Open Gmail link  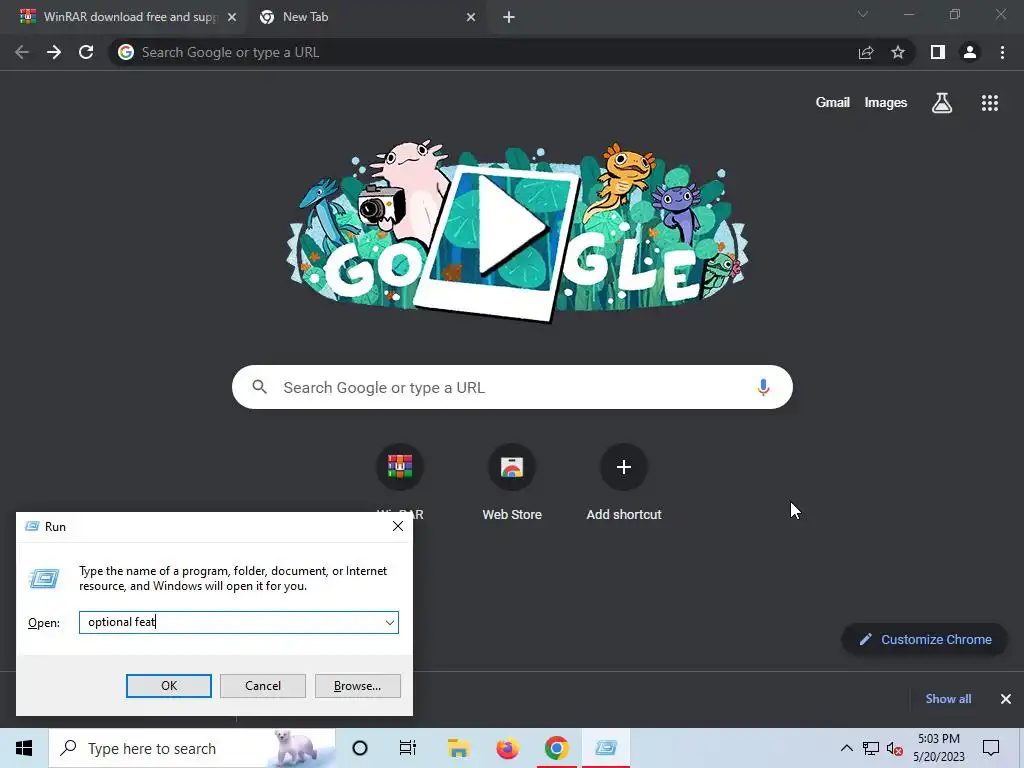[833, 103]
